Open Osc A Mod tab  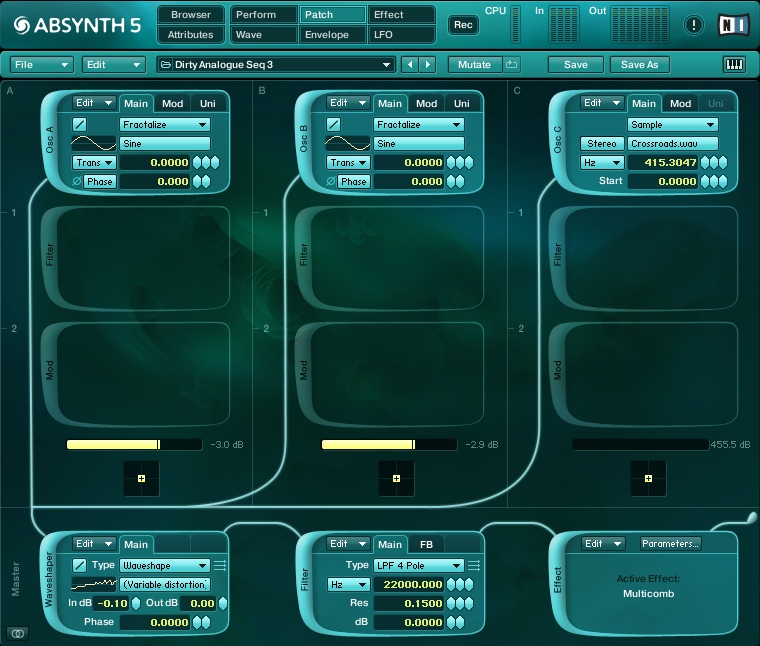tap(173, 103)
